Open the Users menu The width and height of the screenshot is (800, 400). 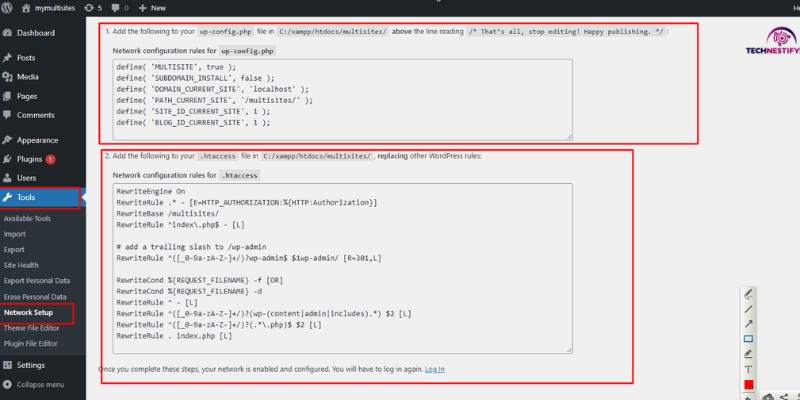point(27,178)
